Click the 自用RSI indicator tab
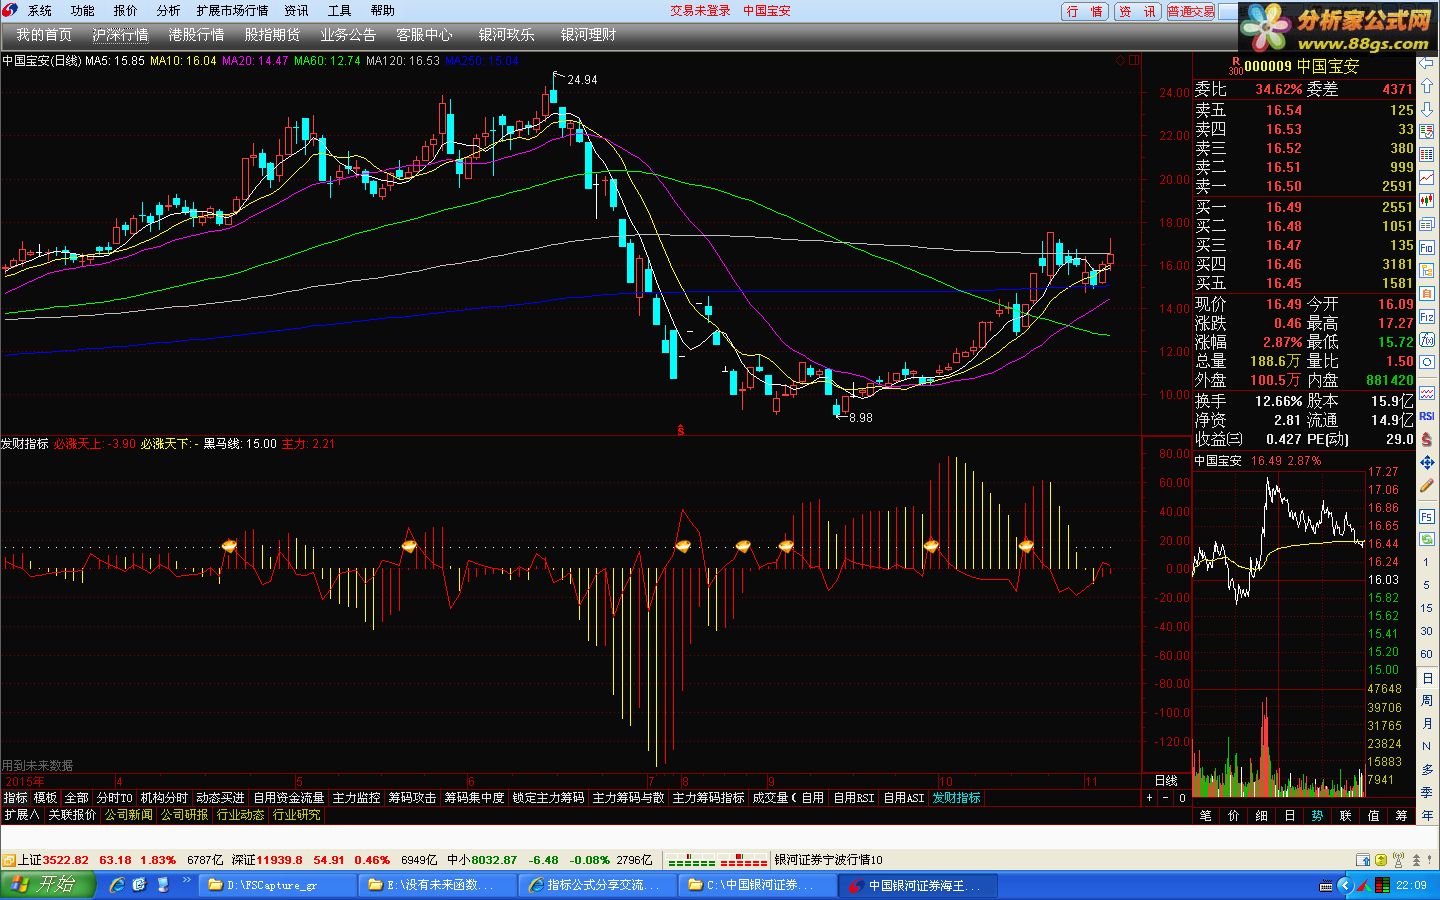The height and width of the screenshot is (900, 1440). [853, 798]
